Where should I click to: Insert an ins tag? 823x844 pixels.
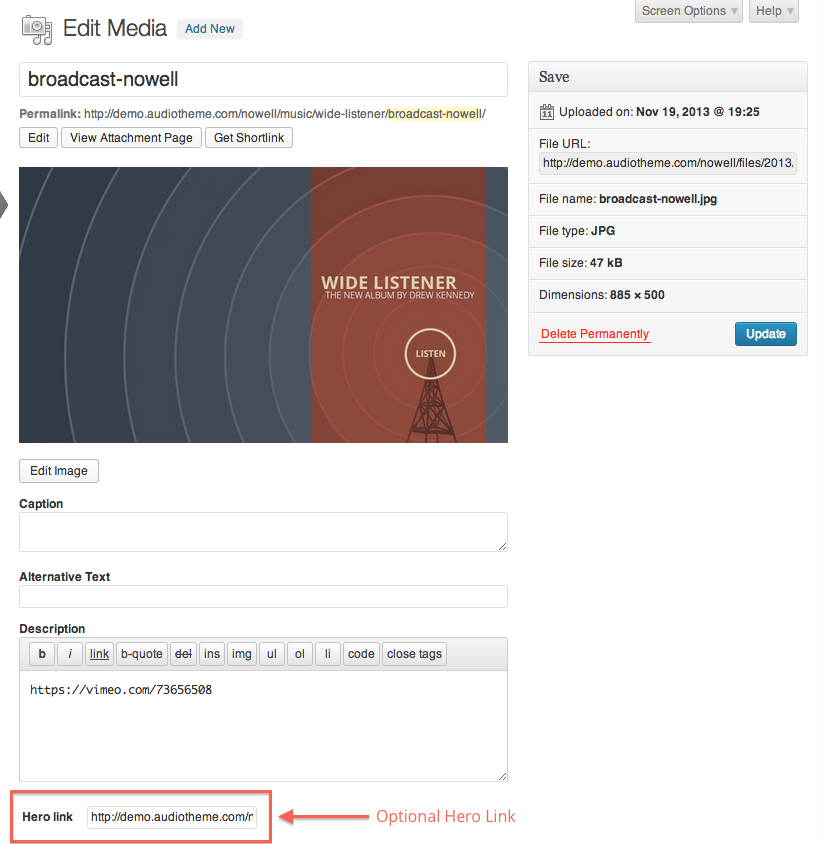click(212, 654)
